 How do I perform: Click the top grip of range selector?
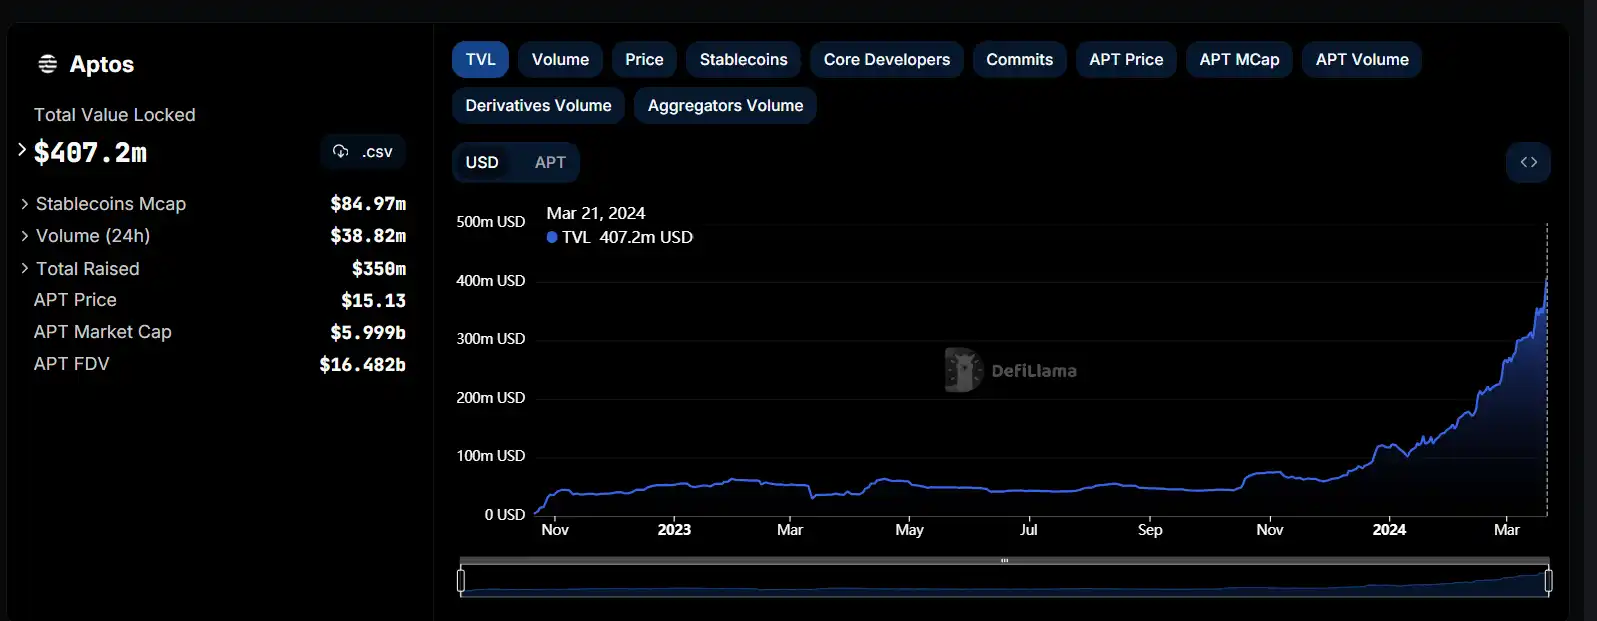1004,561
